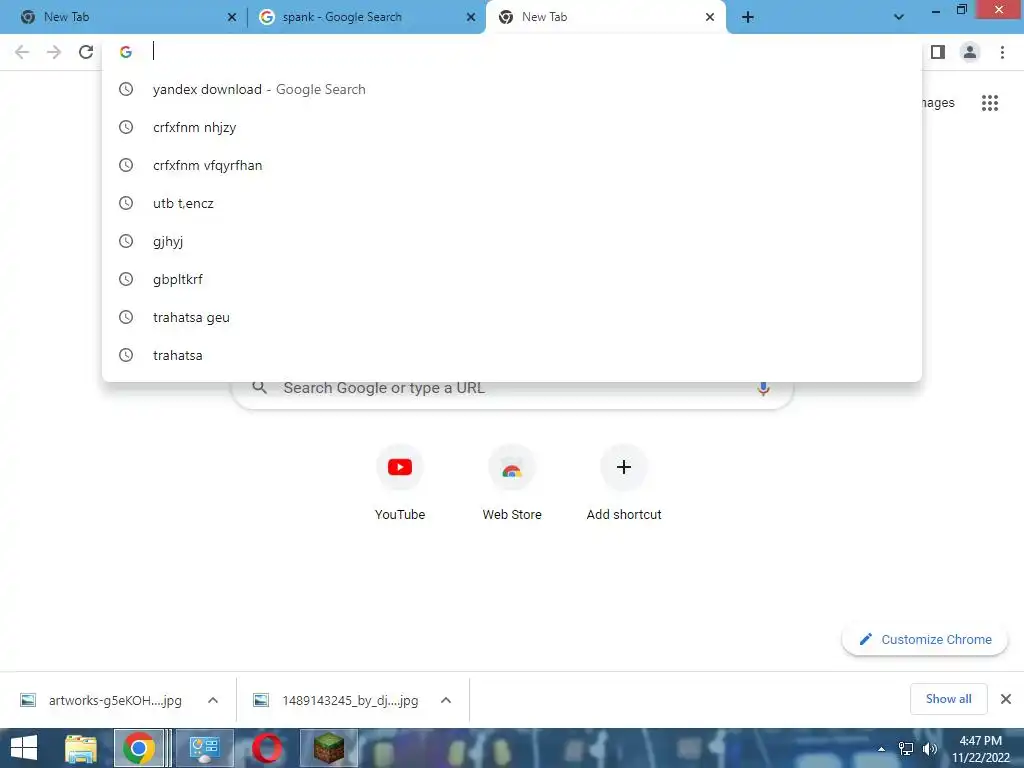Expand options for artworks-g5eKOH download
This screenshot has width=1024, height=768.
coord(213,700)
